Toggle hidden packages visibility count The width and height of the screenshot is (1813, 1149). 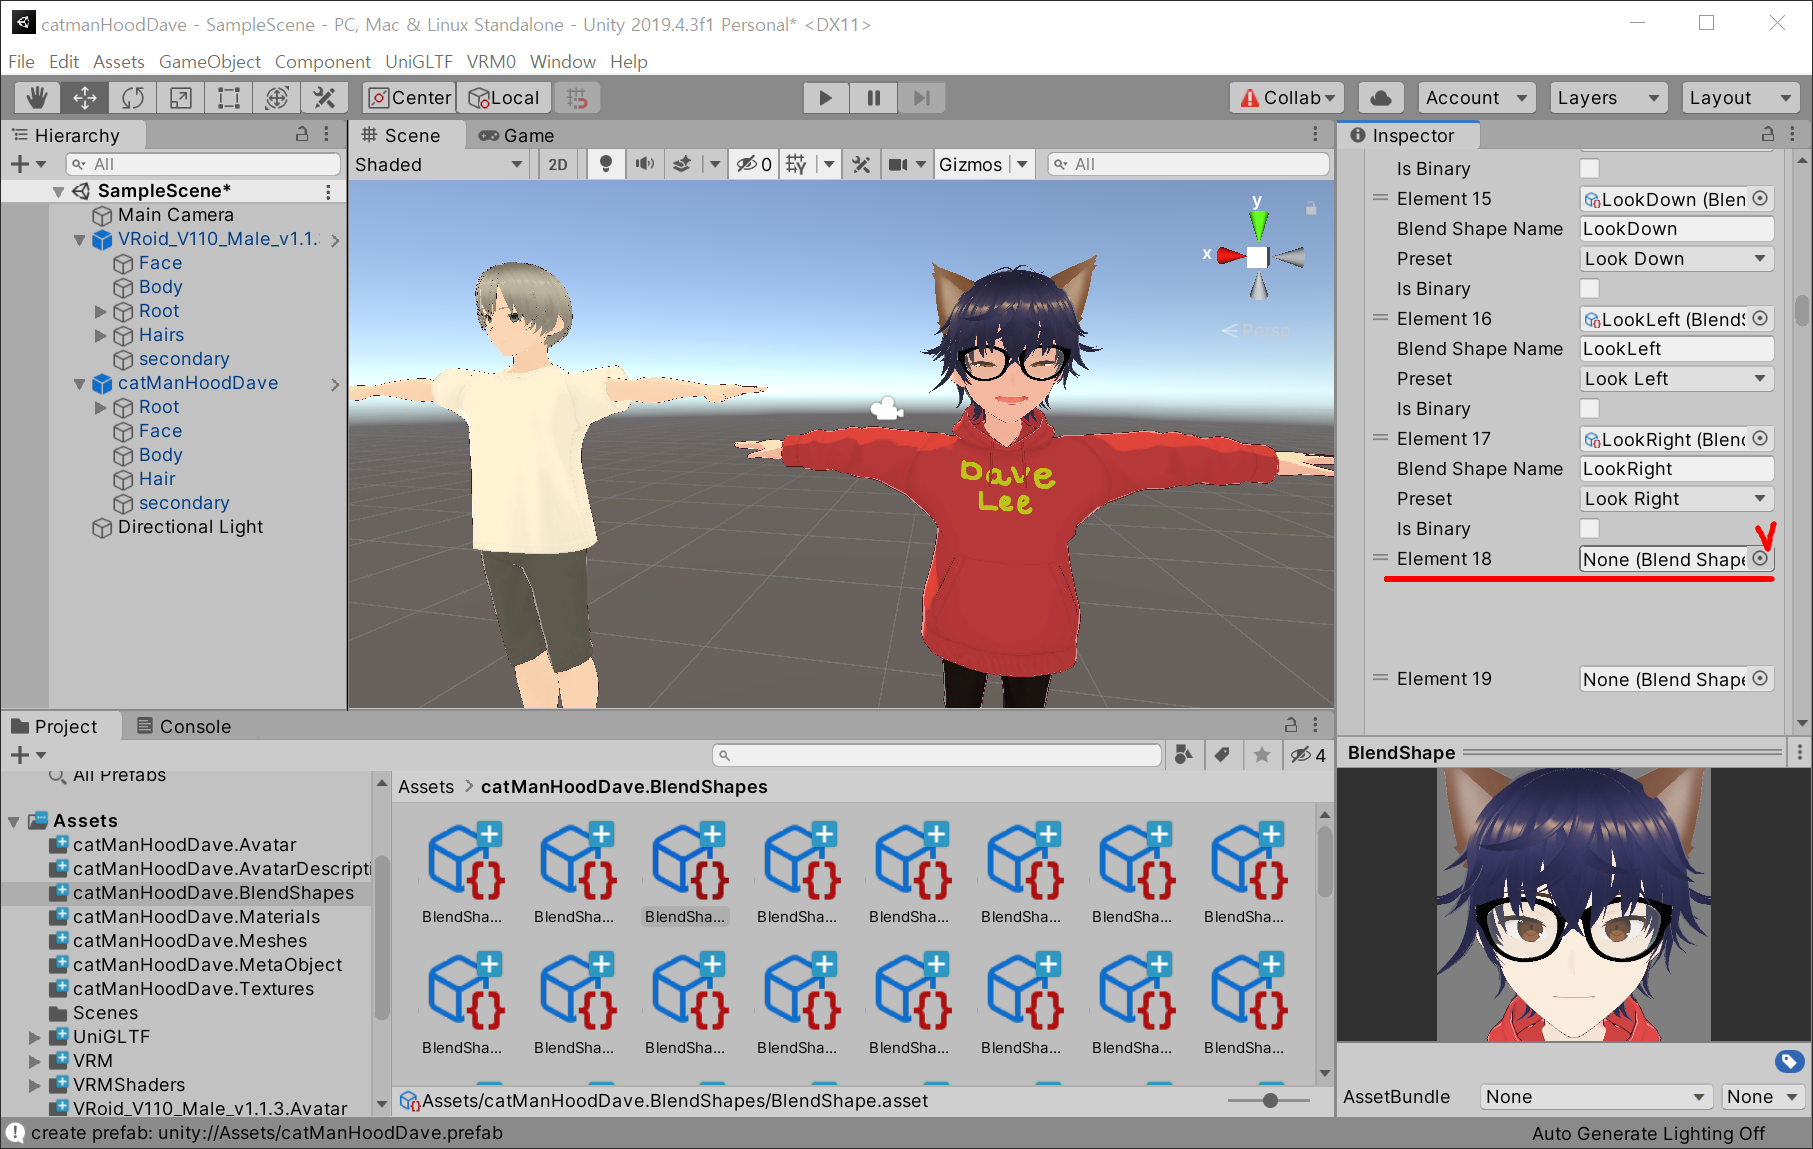tap(1308, 755)
